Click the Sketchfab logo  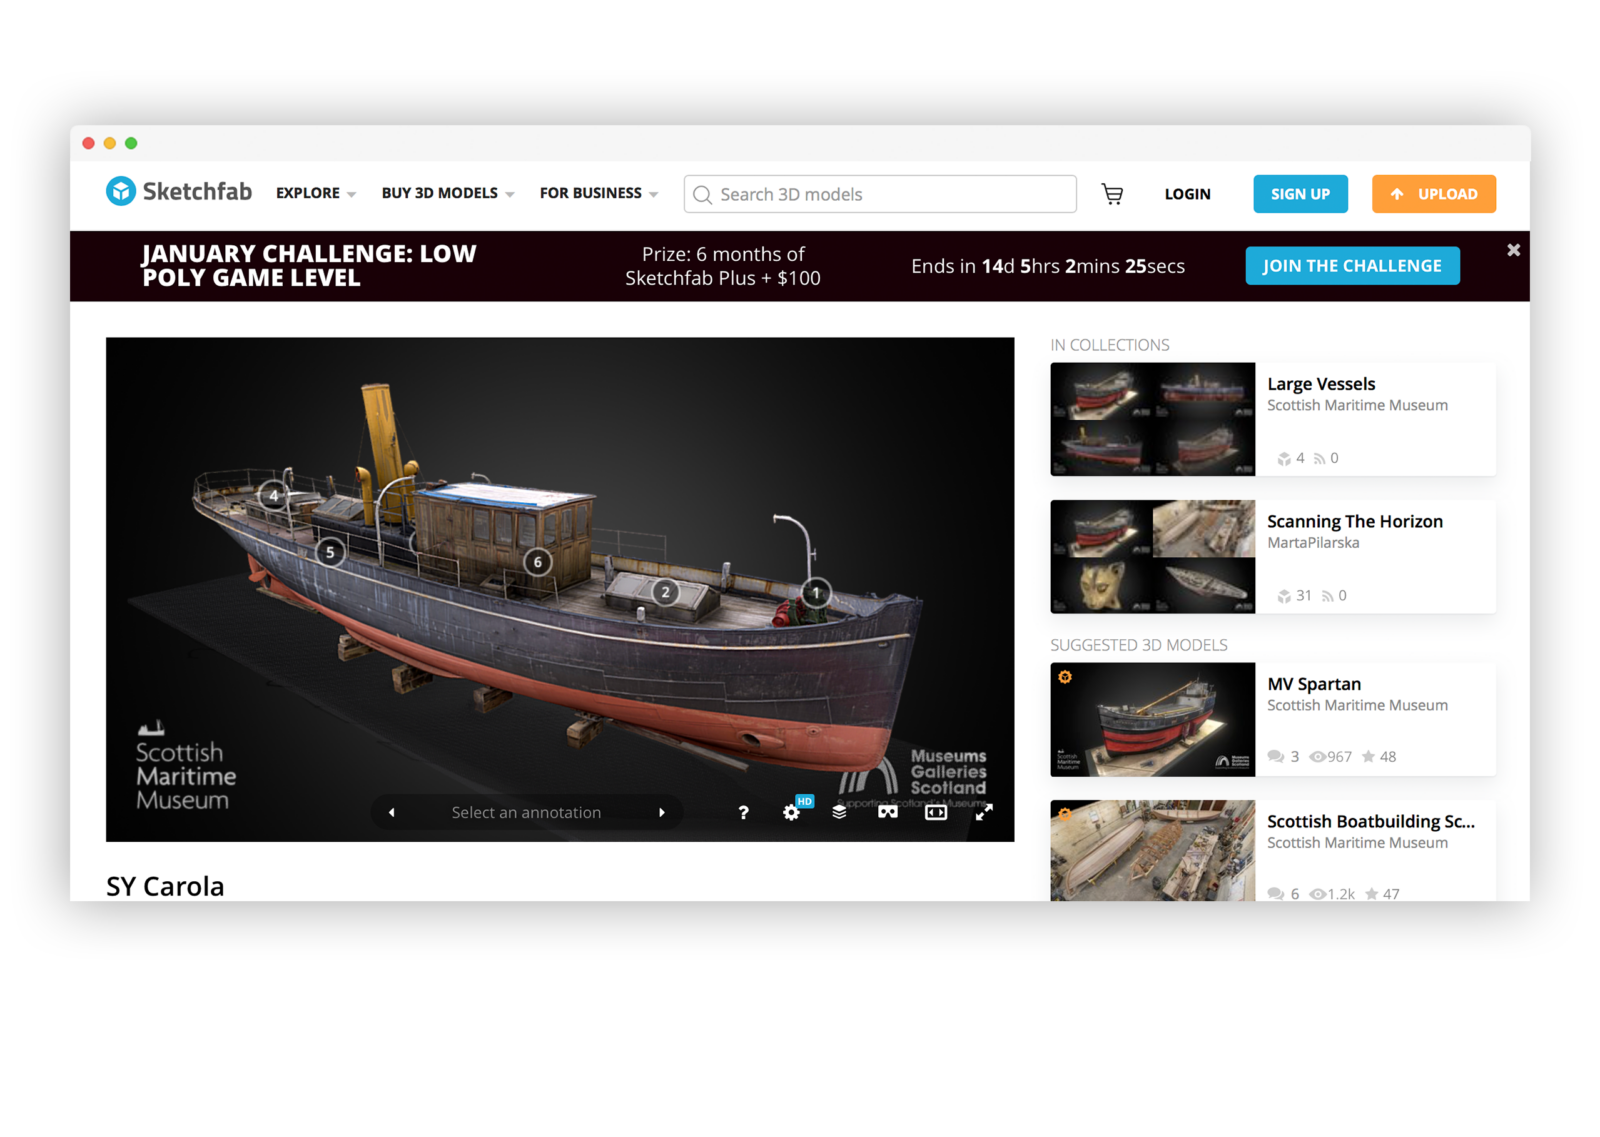(x=177, y=191)
